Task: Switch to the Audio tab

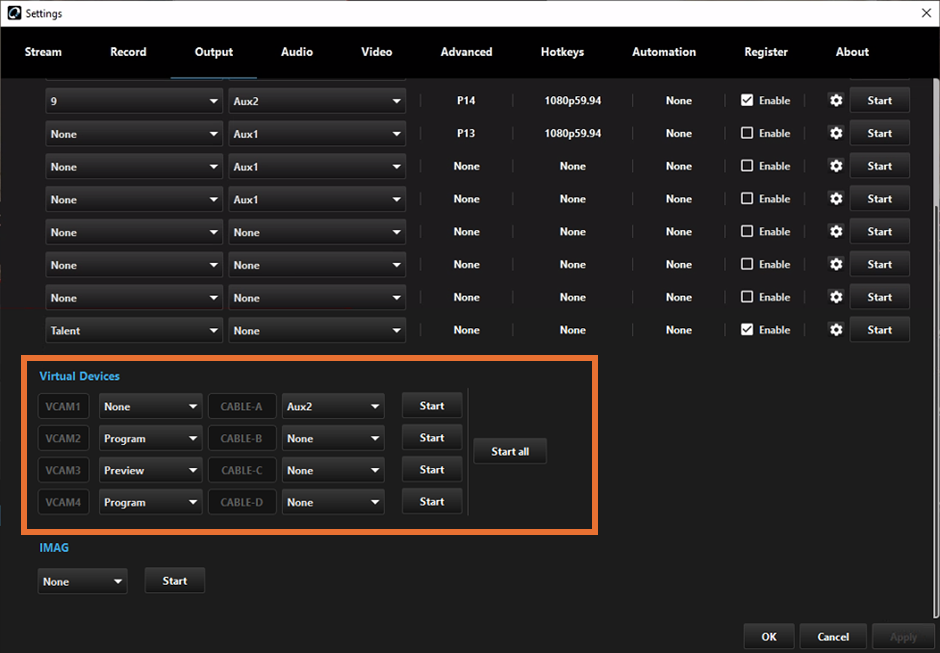Action: [297, 52]
